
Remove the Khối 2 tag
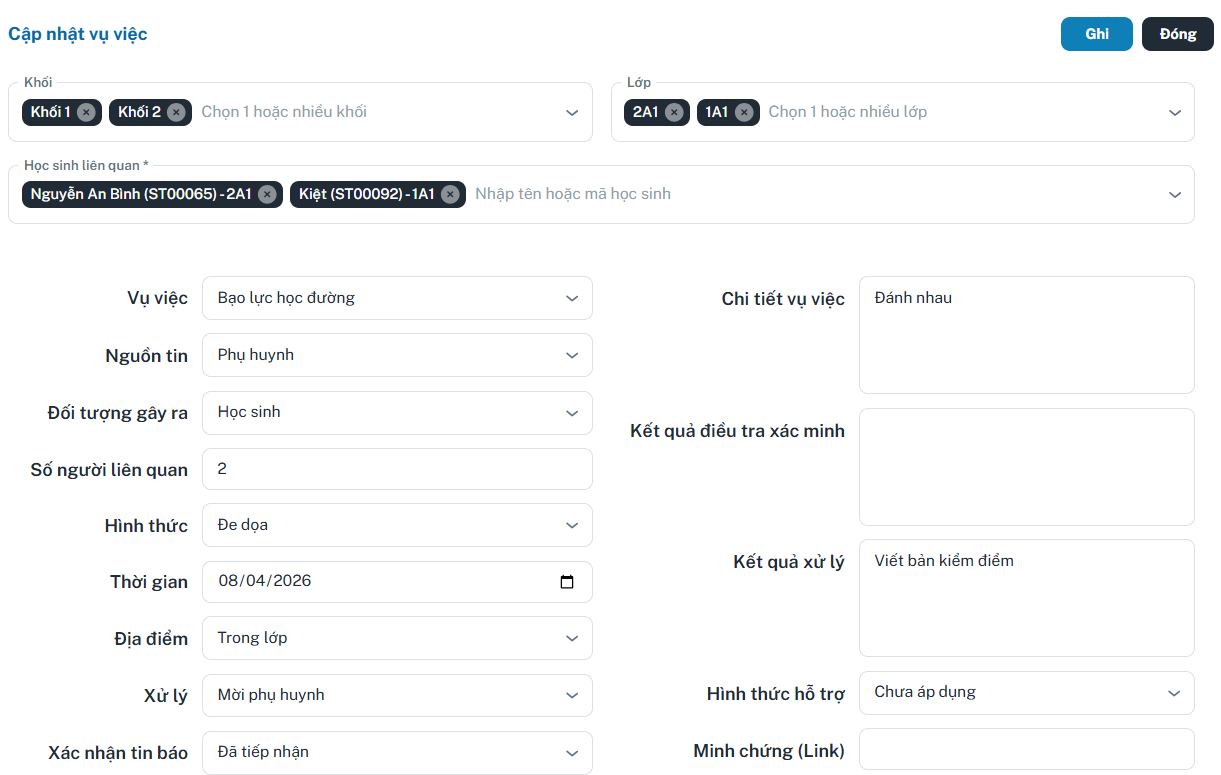[x=176, y=112]
